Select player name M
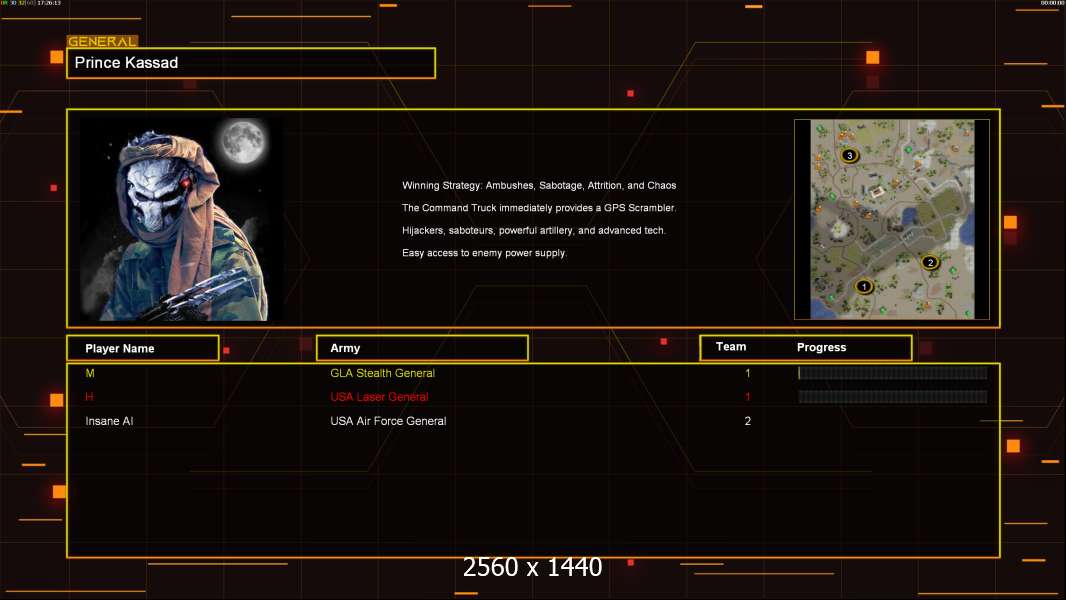Screen dimensions: 1066x600 [x=90, y=373]
